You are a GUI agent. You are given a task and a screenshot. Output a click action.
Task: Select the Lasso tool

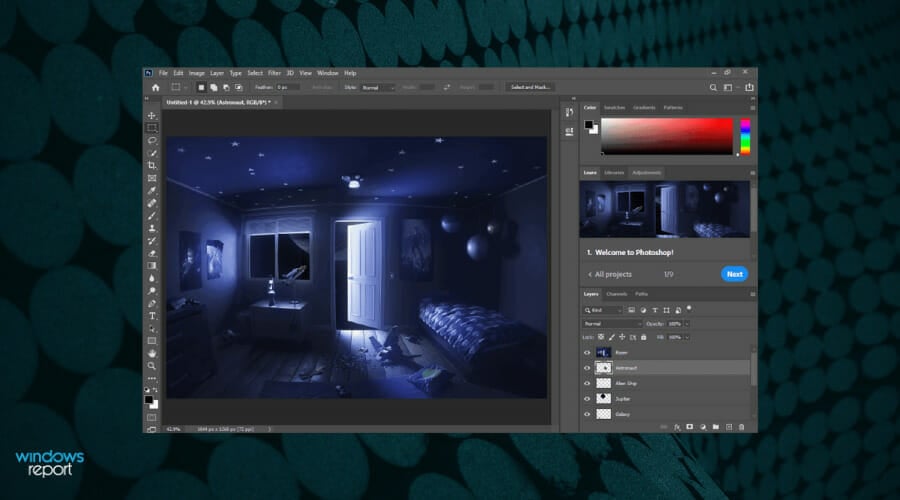click(x=152, y=141)
